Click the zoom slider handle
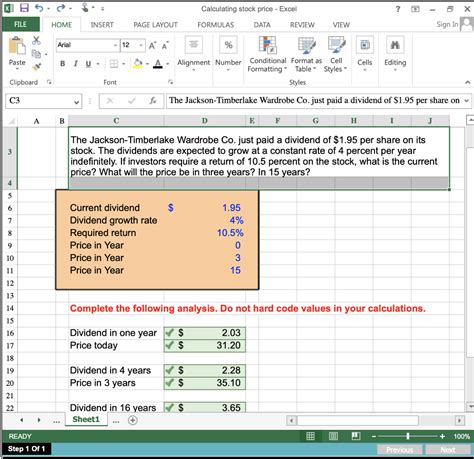The width and height of the screenshot is (474, 459). 408,436
